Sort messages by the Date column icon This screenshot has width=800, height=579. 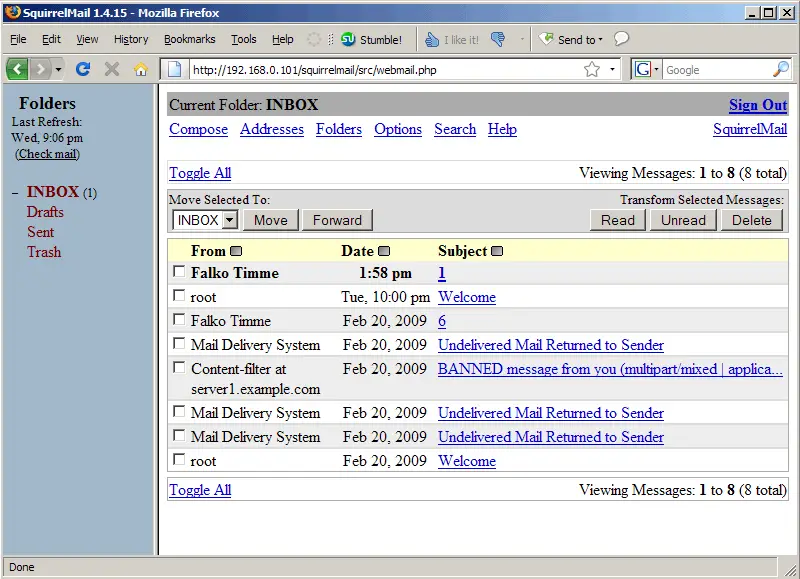pyautogui.click(x=384, y=251)
